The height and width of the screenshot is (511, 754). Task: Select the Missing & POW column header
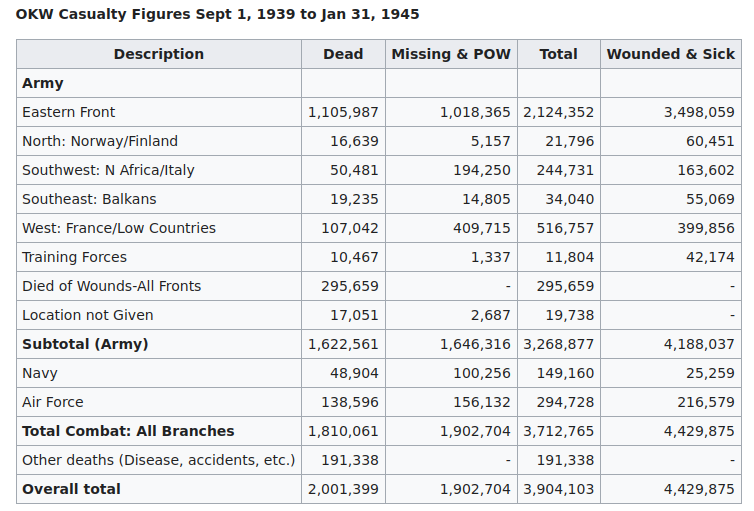point(451,54)
